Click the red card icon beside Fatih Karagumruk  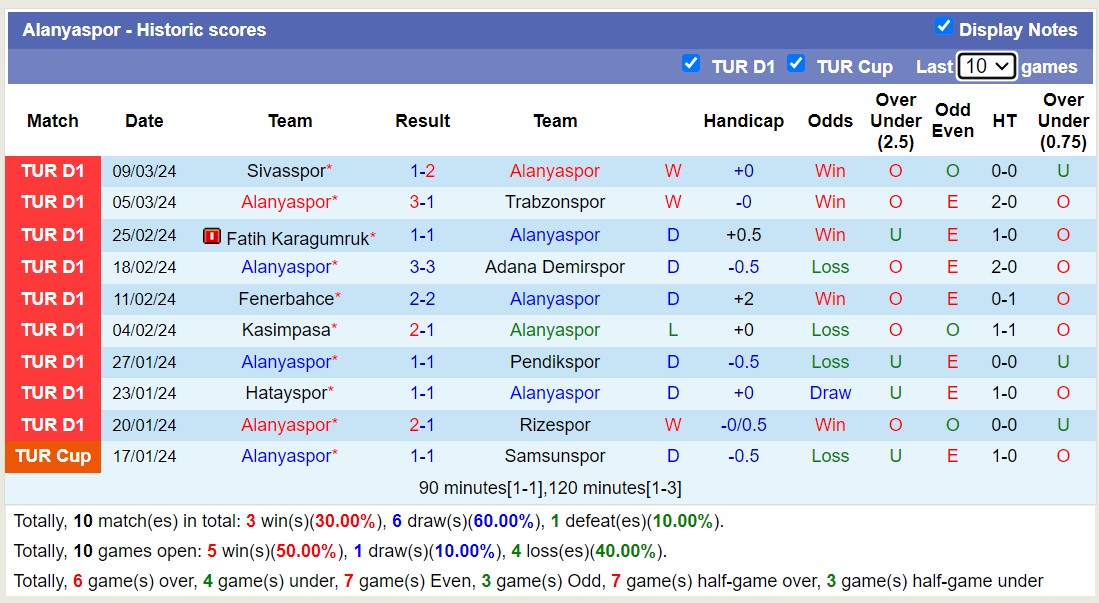point(212,235)
